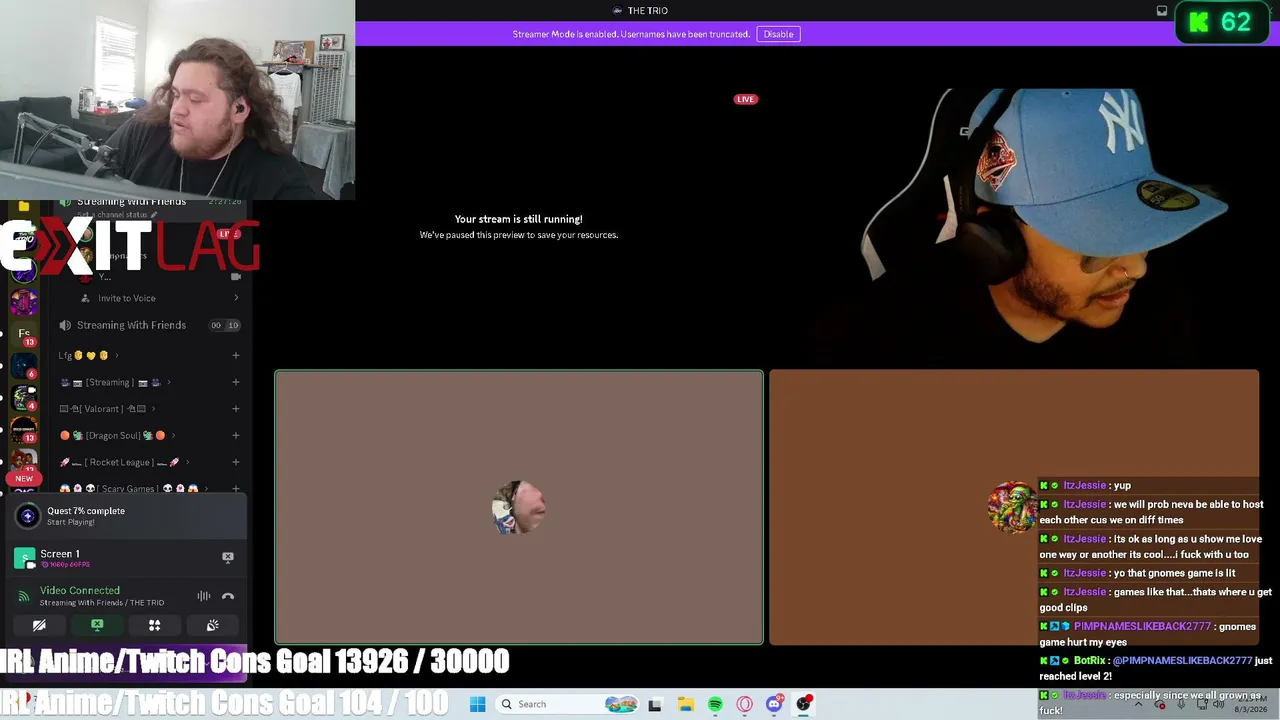Disable Streamer Mode in the purple banner

click(778, 34)
